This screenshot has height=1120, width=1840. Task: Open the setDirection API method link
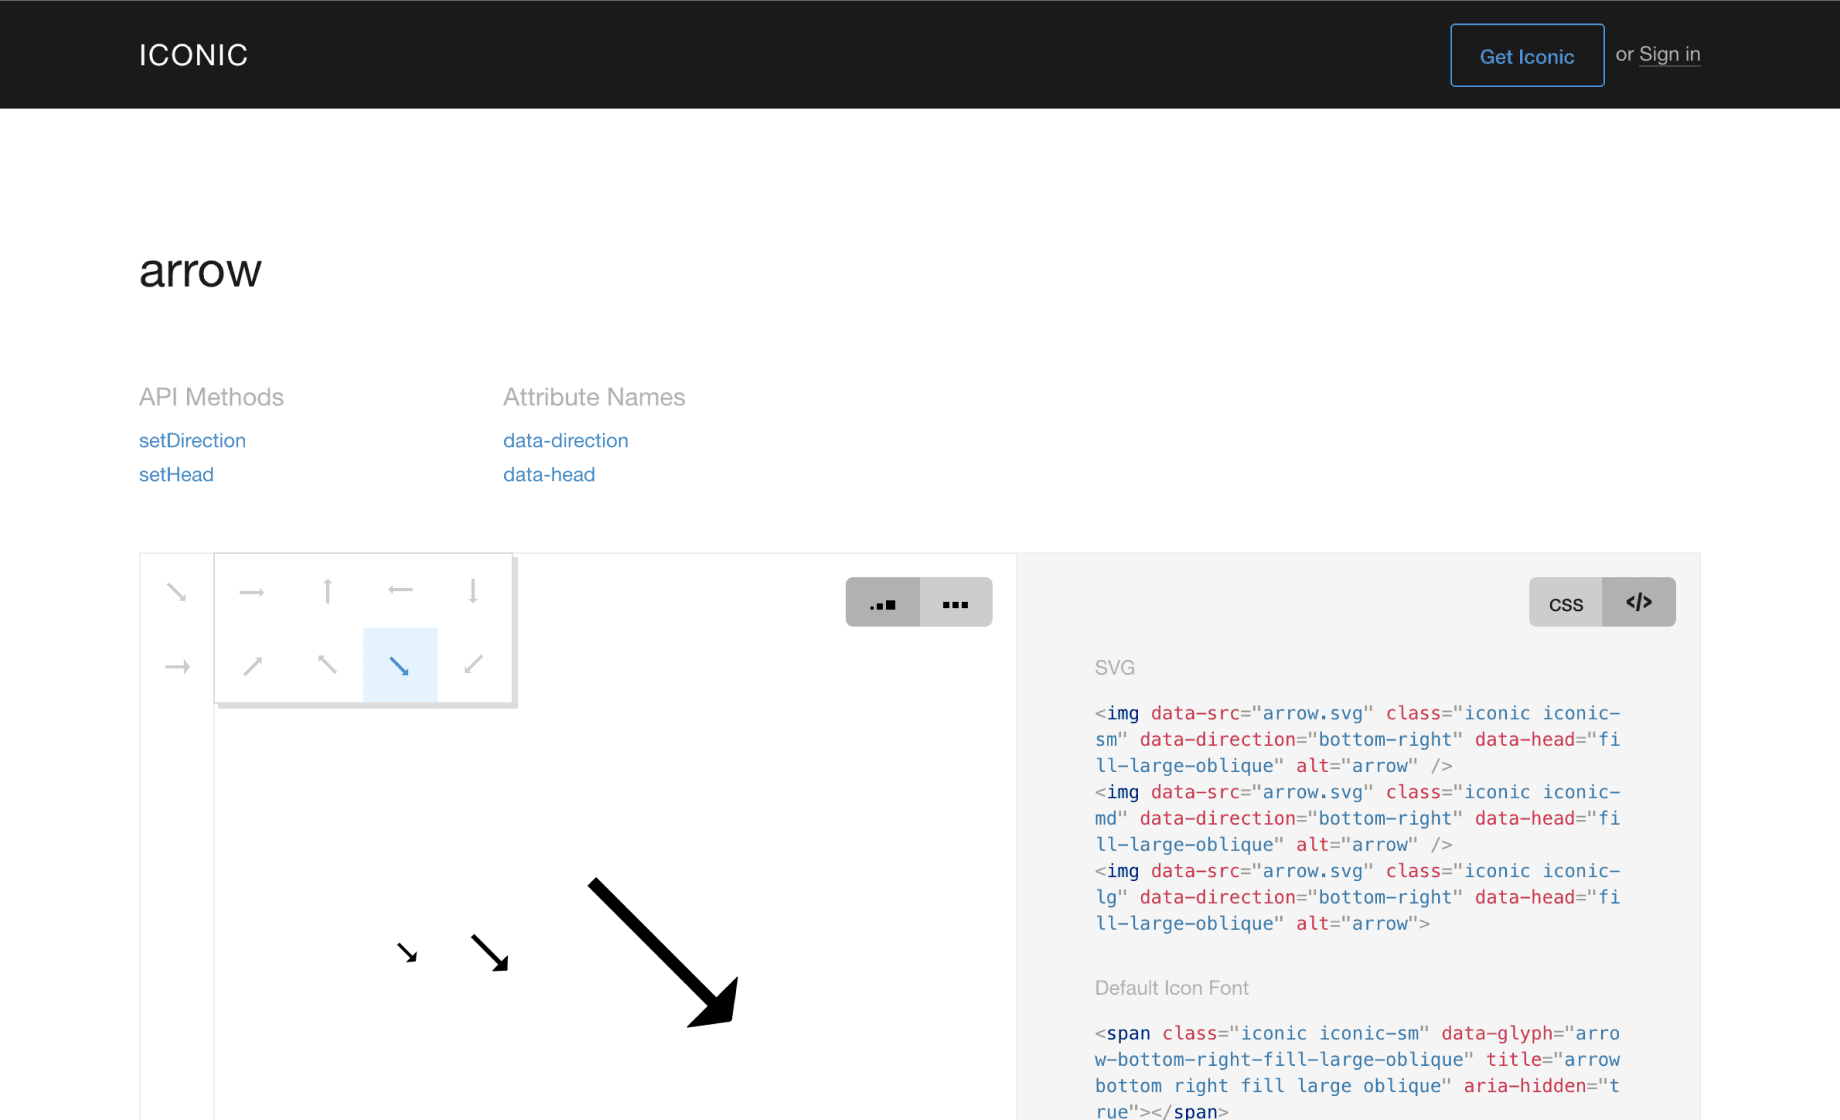(192, 441)
